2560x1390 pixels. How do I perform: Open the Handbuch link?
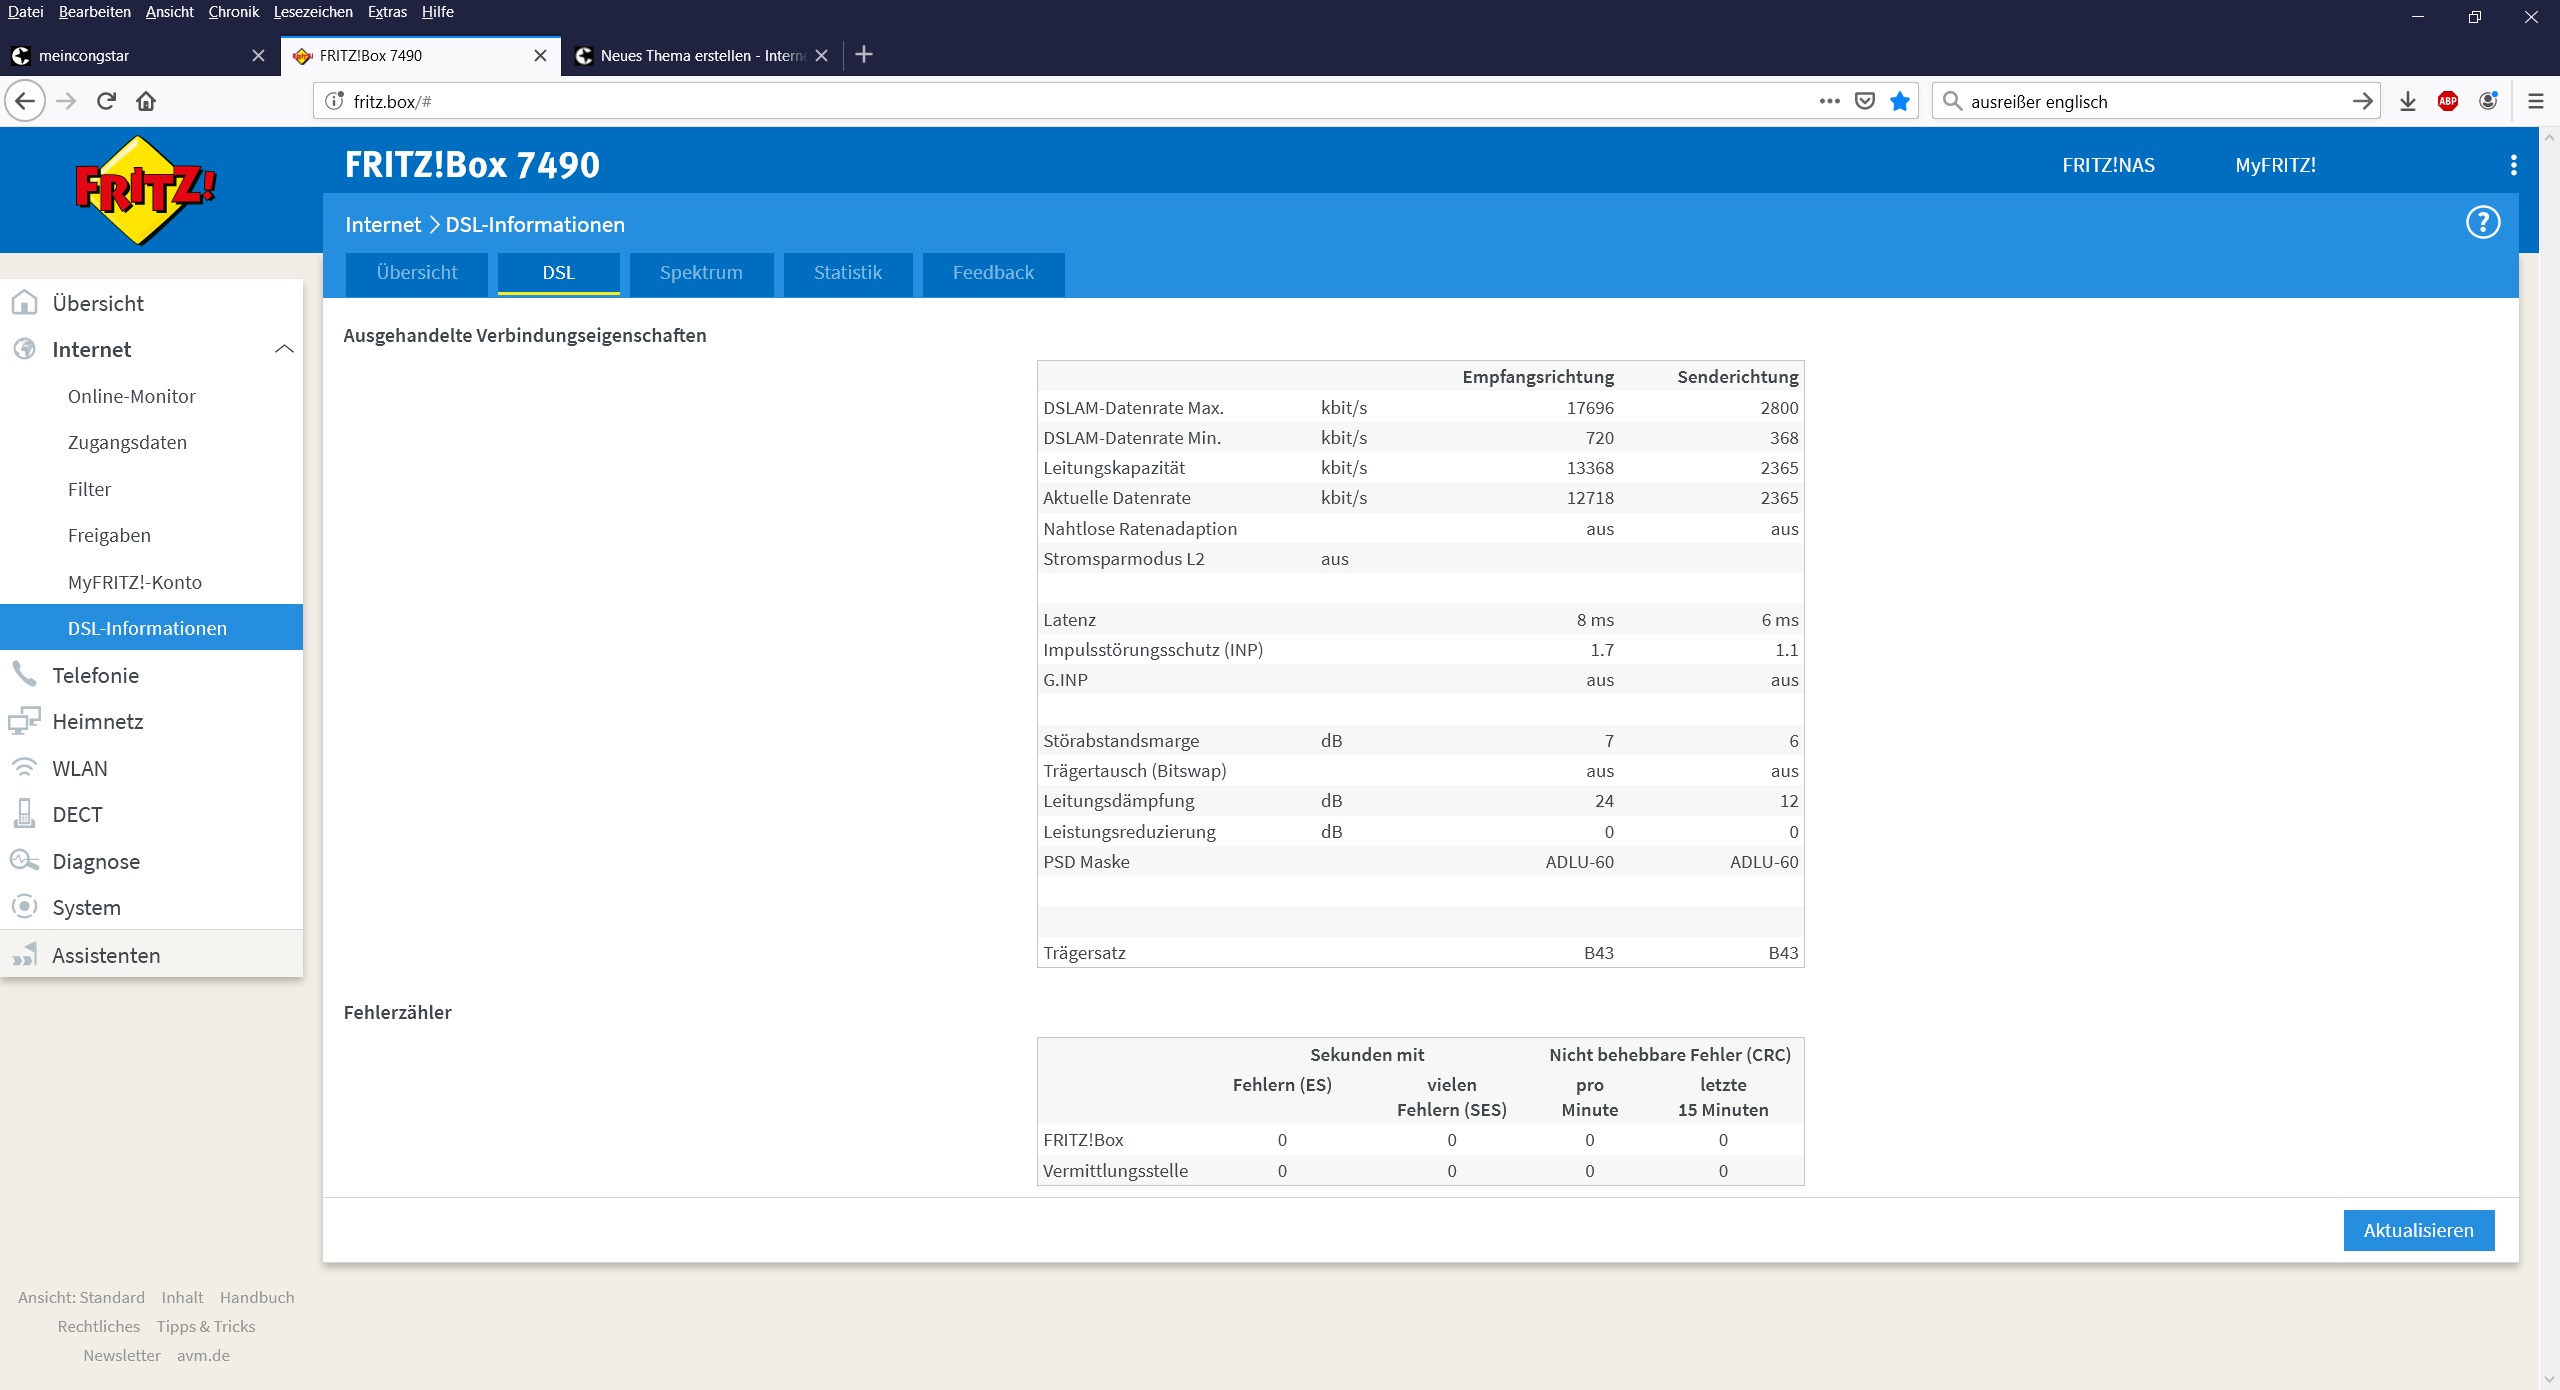click(x=257, y=1297)
